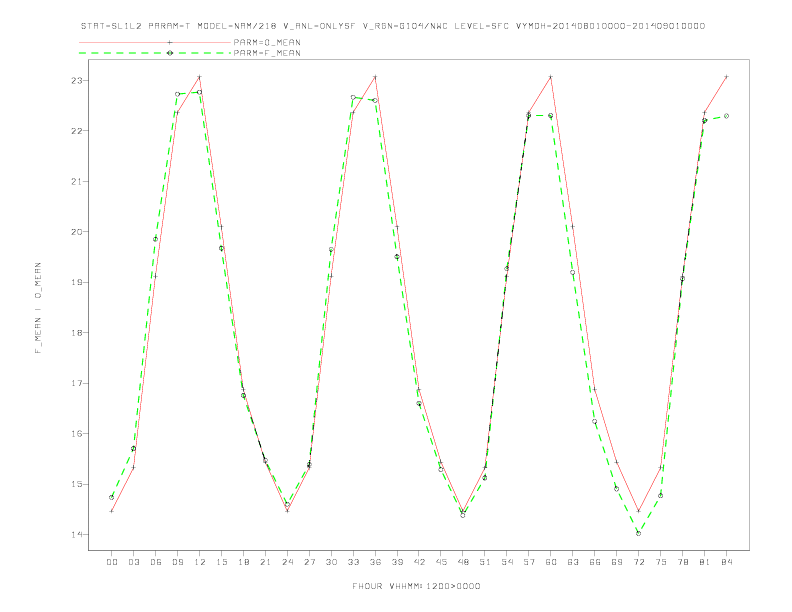Viewport: 792px width, 612px height.
Task: Click y-axis tick label 16
Action: tap(76, 434)
